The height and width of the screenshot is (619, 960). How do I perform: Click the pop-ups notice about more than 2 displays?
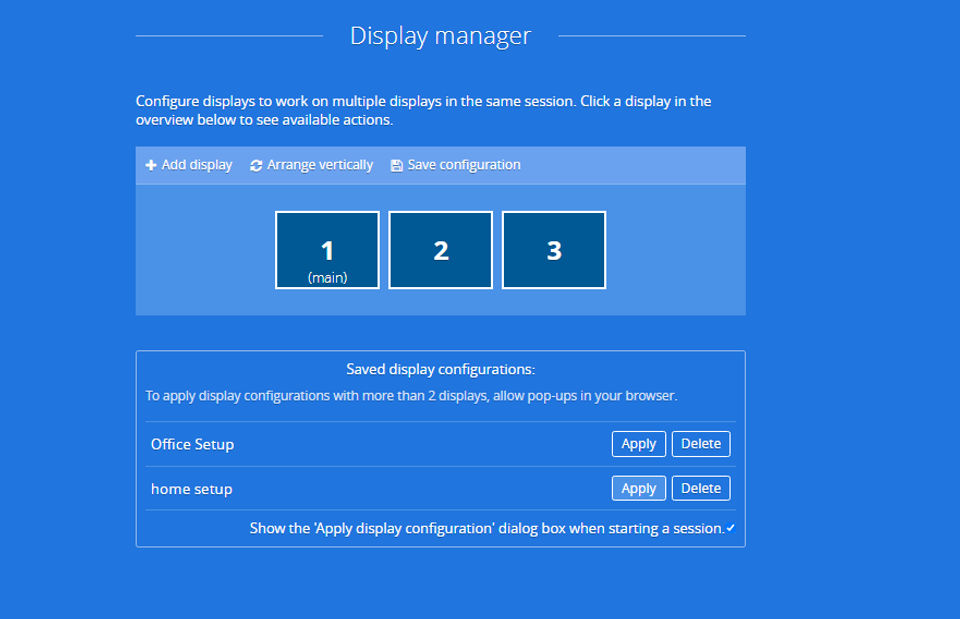coord(411,396)
